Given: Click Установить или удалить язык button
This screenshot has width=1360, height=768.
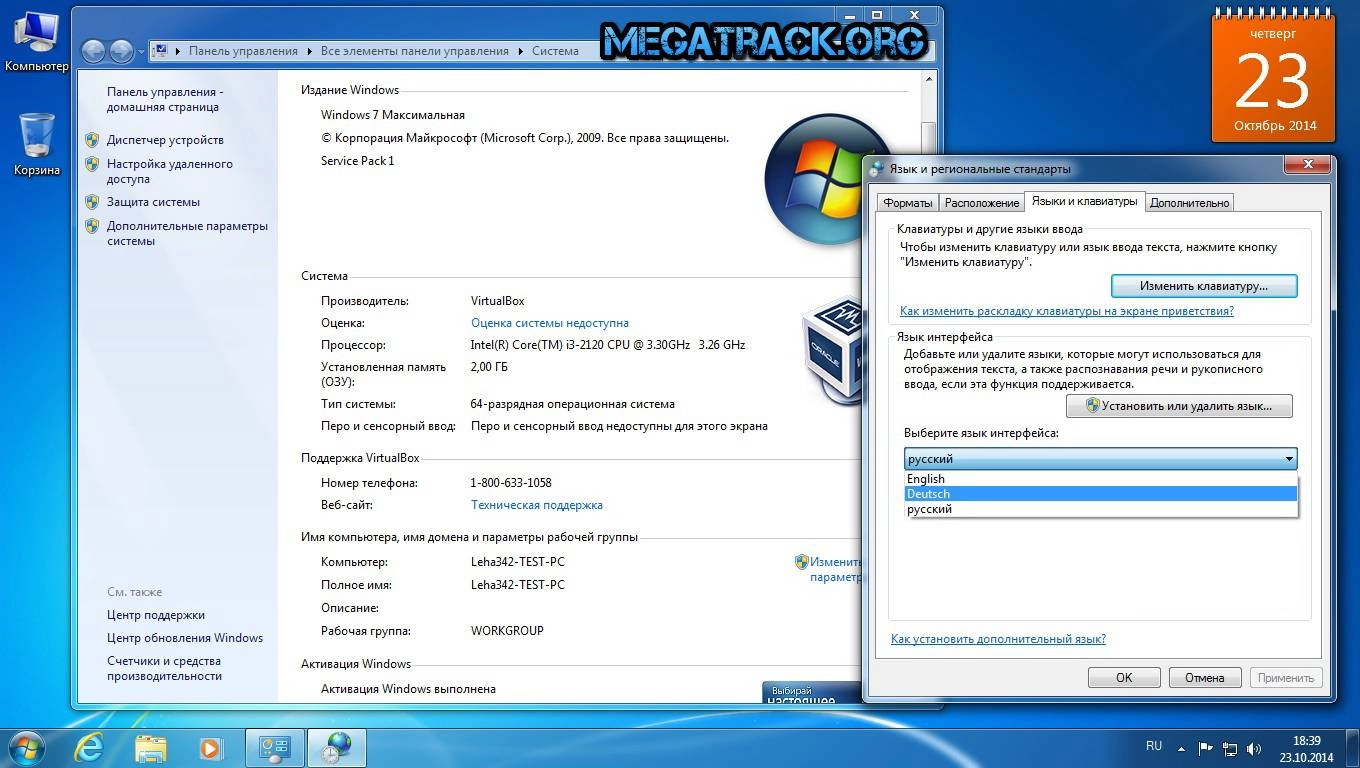Looking at the screenshot, I should (1179, 406).
